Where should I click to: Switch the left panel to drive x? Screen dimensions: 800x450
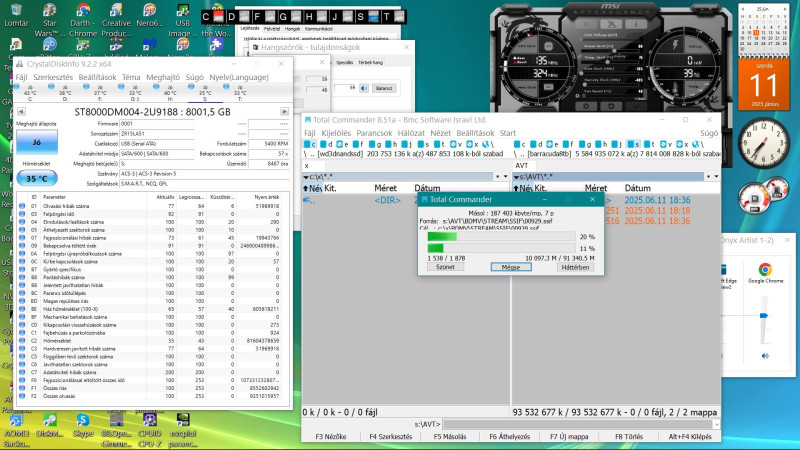pyautogui.click(x=472, y=144)
